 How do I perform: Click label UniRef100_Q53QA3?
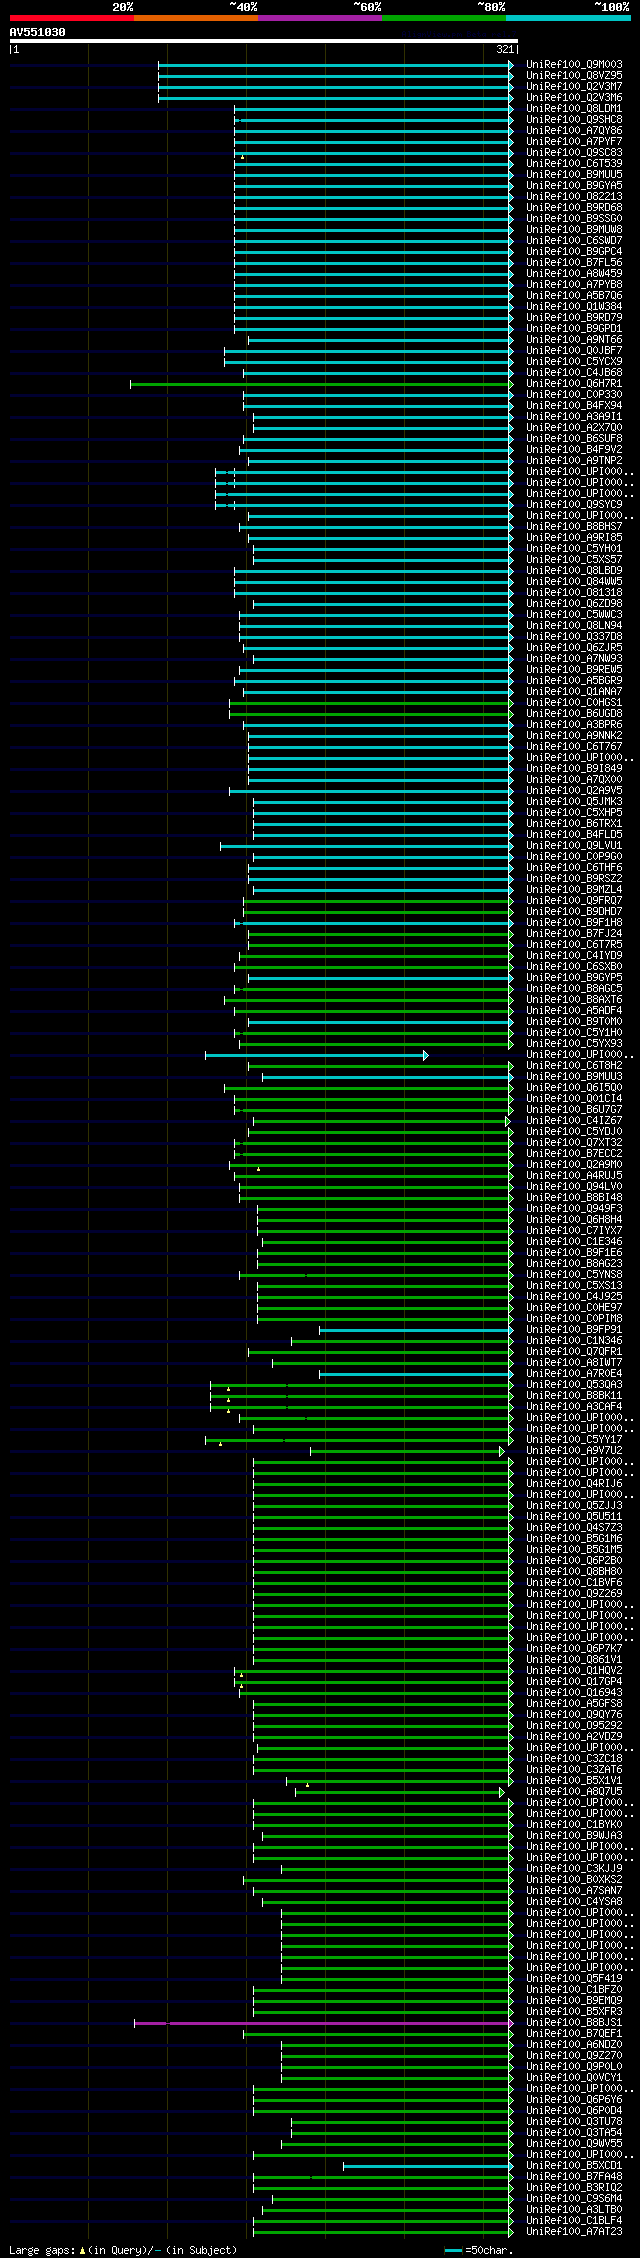coord(574,1385)
